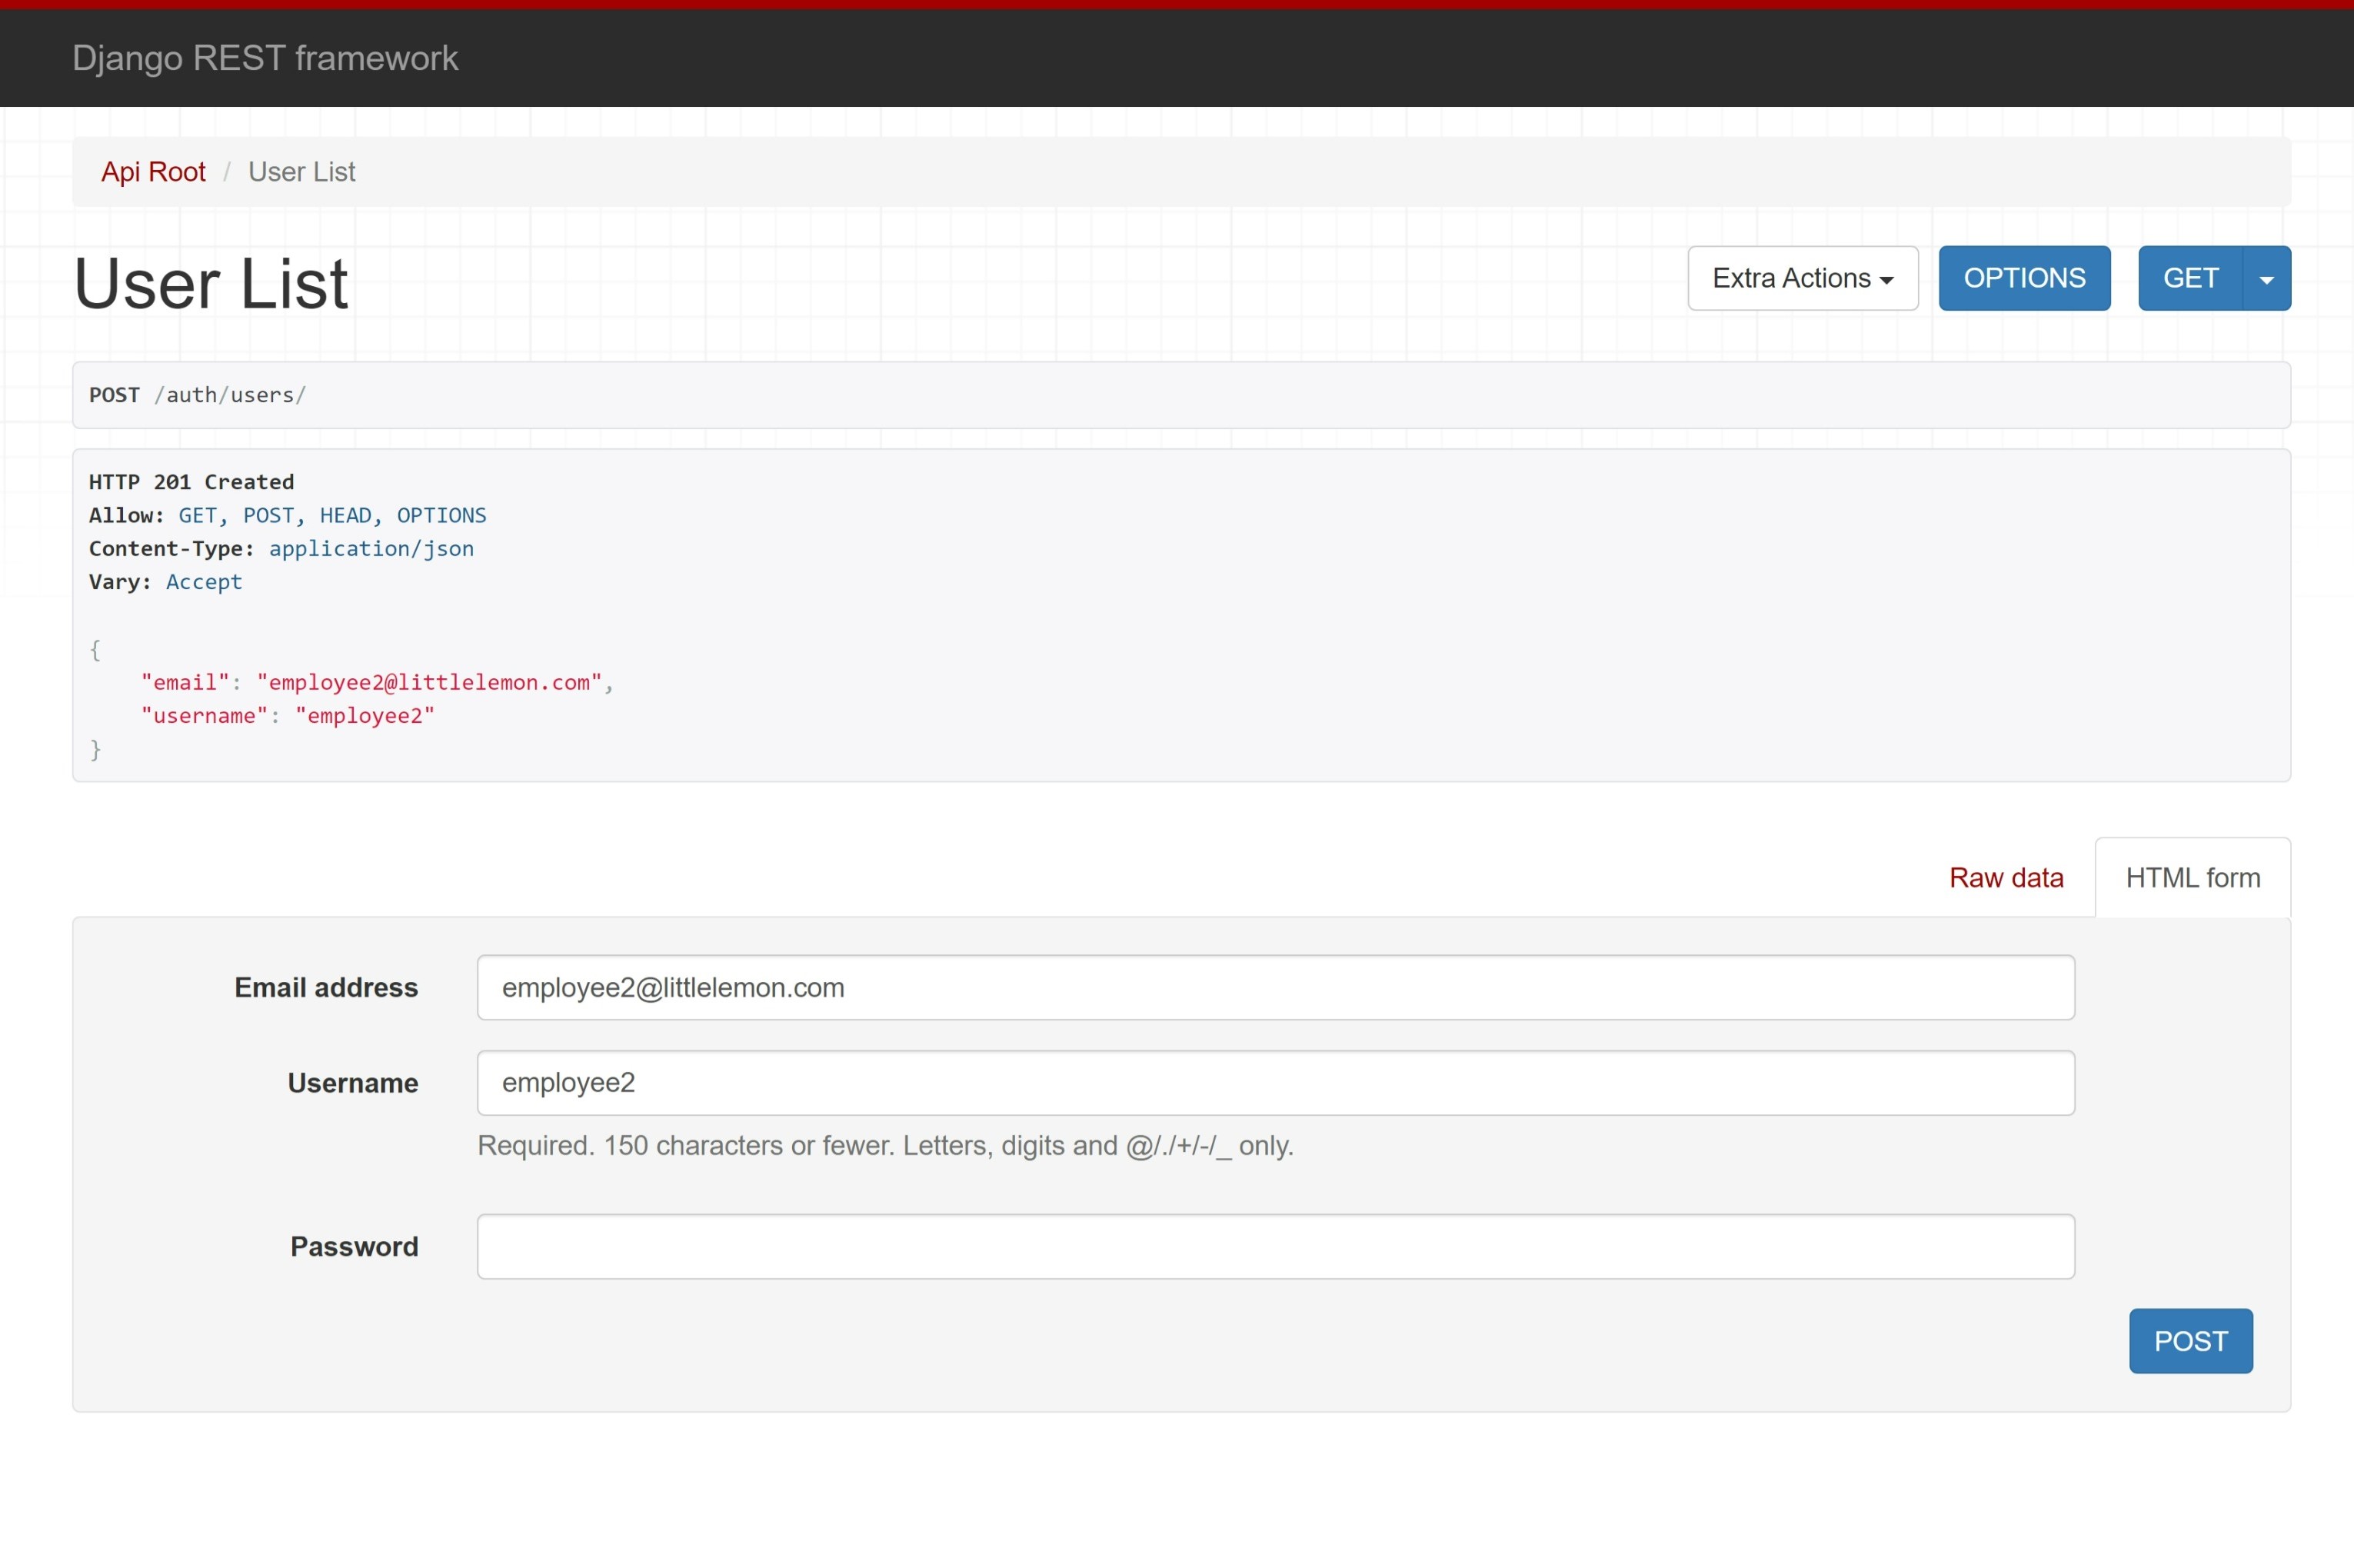The height and width of the screenshot is (1568, 2354).
Task: Open the Extra Actions dropdown
Action: click(x=1802, y=278)
